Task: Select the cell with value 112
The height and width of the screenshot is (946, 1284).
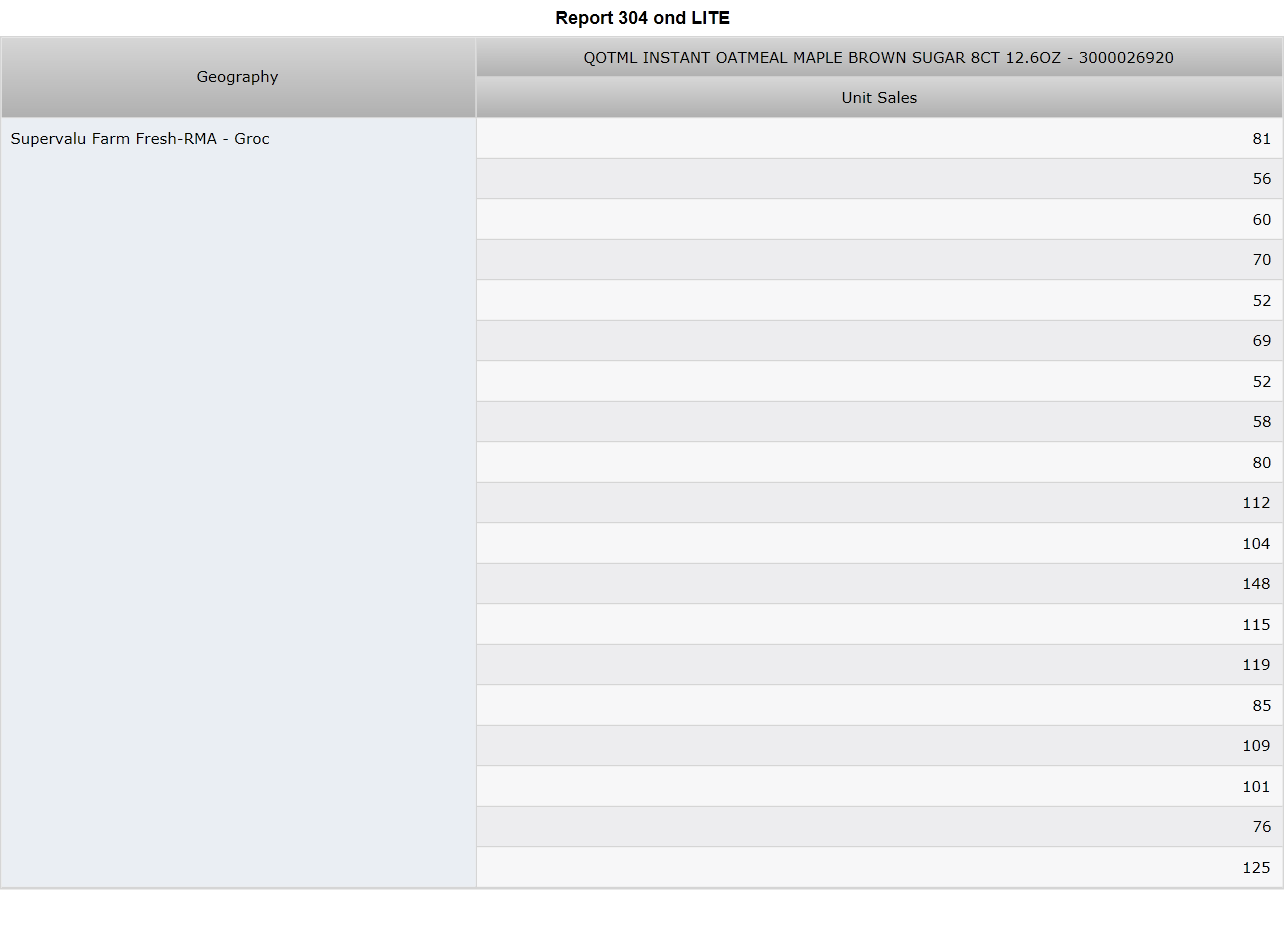Action: 879,503
